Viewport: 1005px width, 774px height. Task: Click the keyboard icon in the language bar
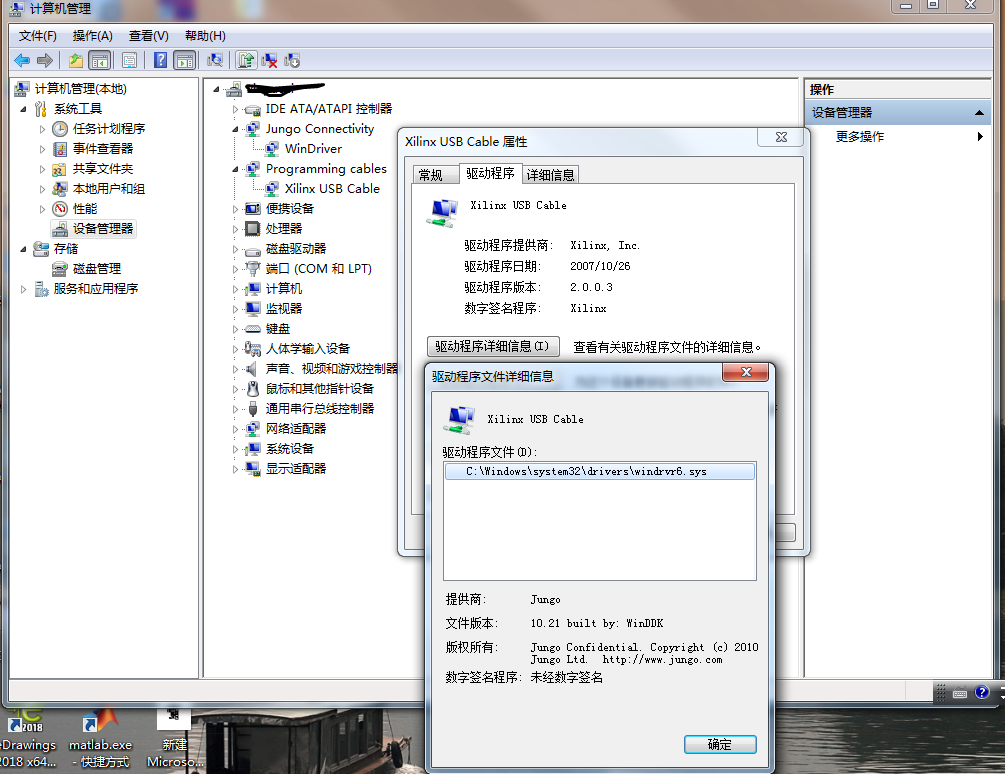pyautogui.click(x=960, y=693)
